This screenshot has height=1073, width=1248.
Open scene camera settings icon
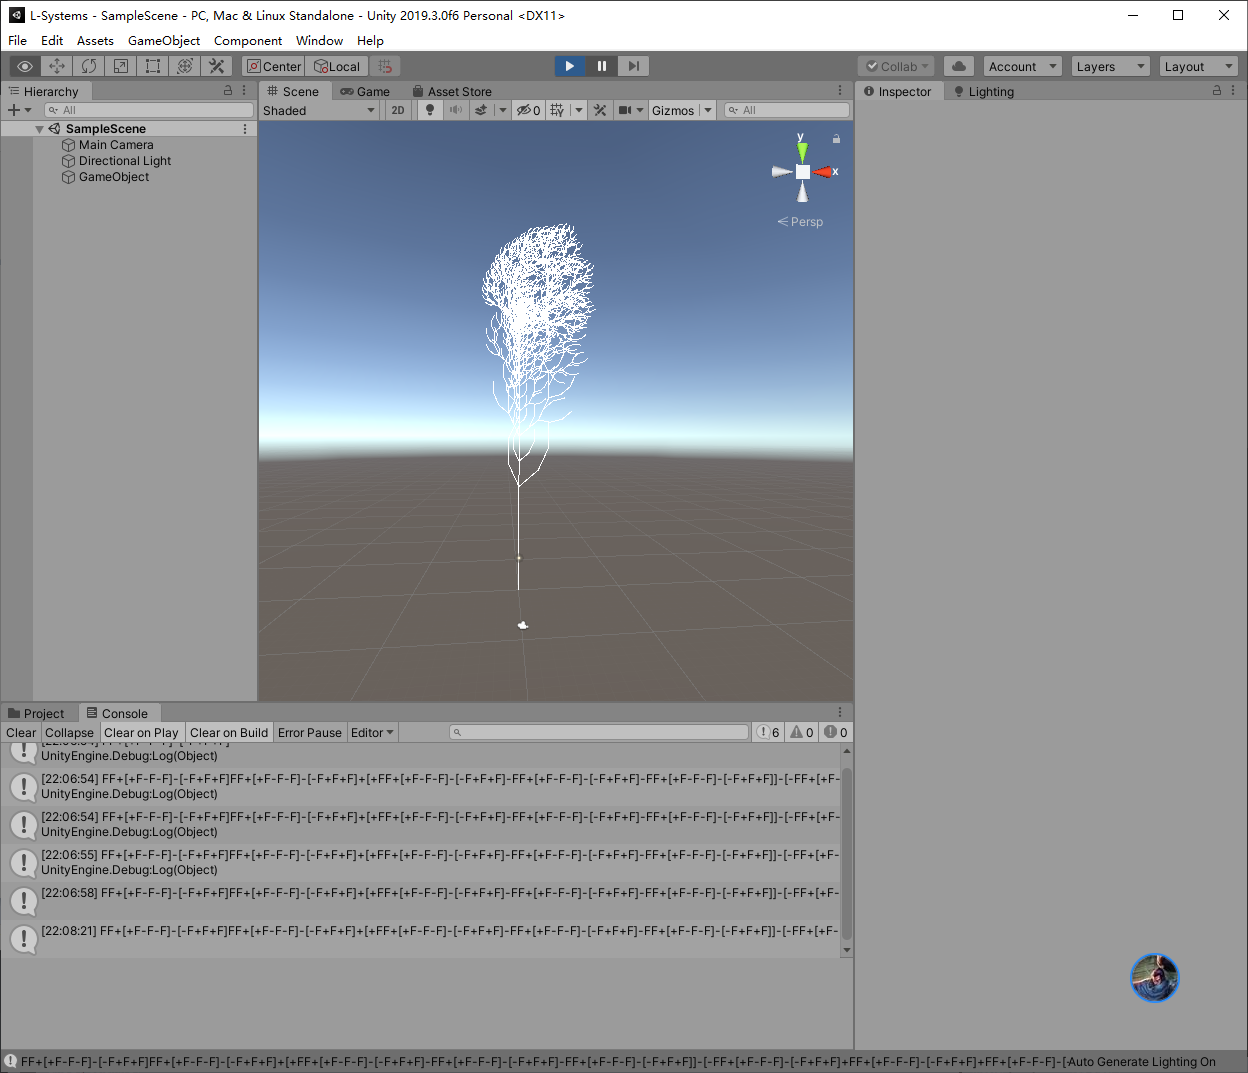click(624, 110)
